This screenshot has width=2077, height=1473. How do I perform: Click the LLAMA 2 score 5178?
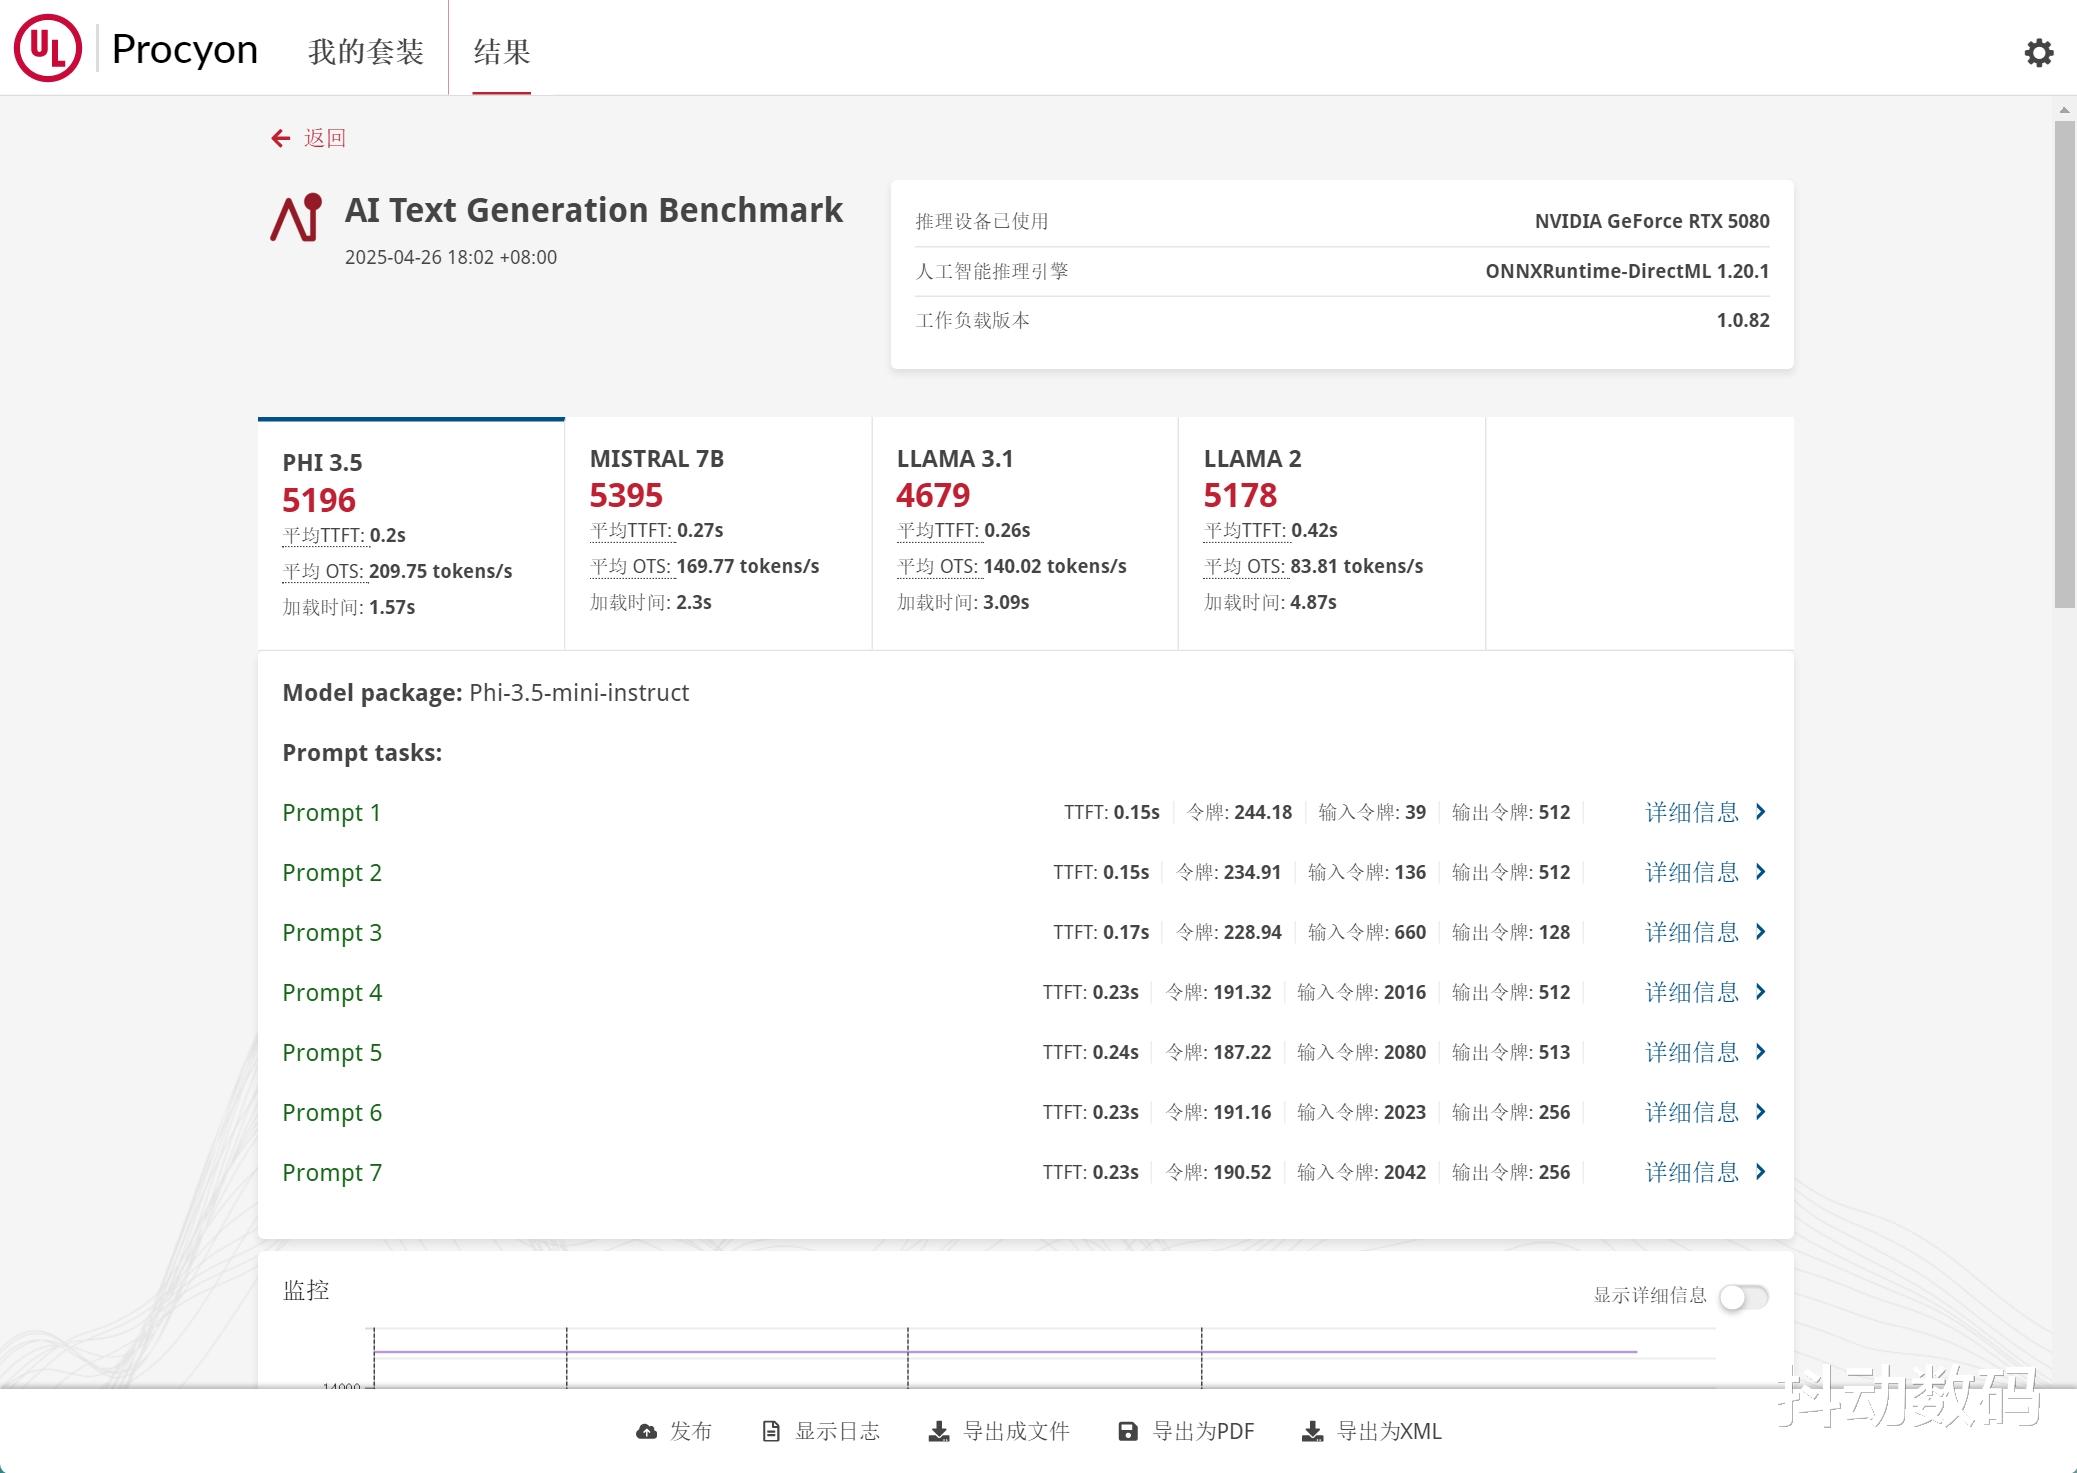click(1240, 495)
